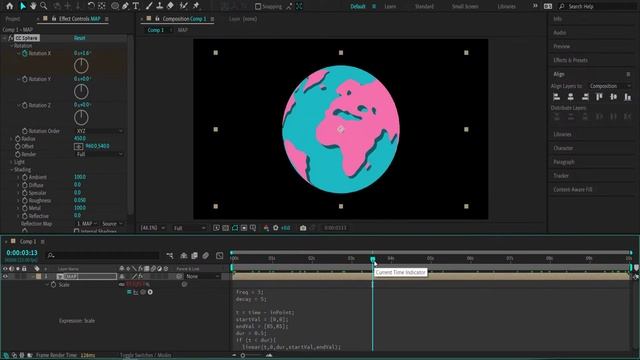The width and height of the screenshot is (640, 360).
Task: Select the Selection arrow tool
Action: coord(23,6)
